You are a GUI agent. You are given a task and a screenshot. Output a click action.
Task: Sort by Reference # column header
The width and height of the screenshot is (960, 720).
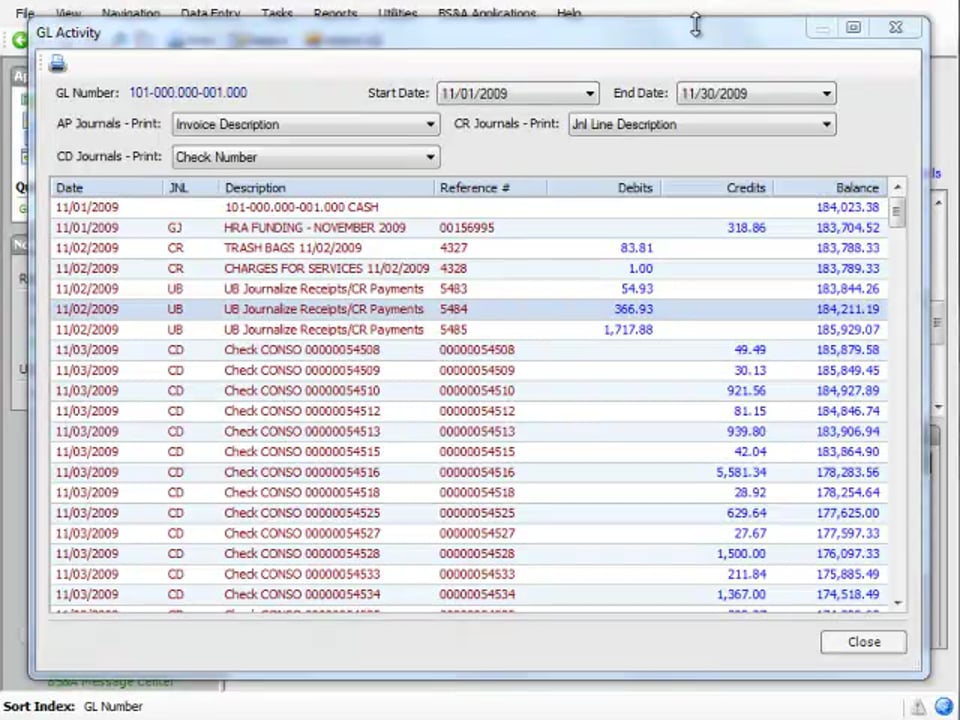tap(491, 188)
